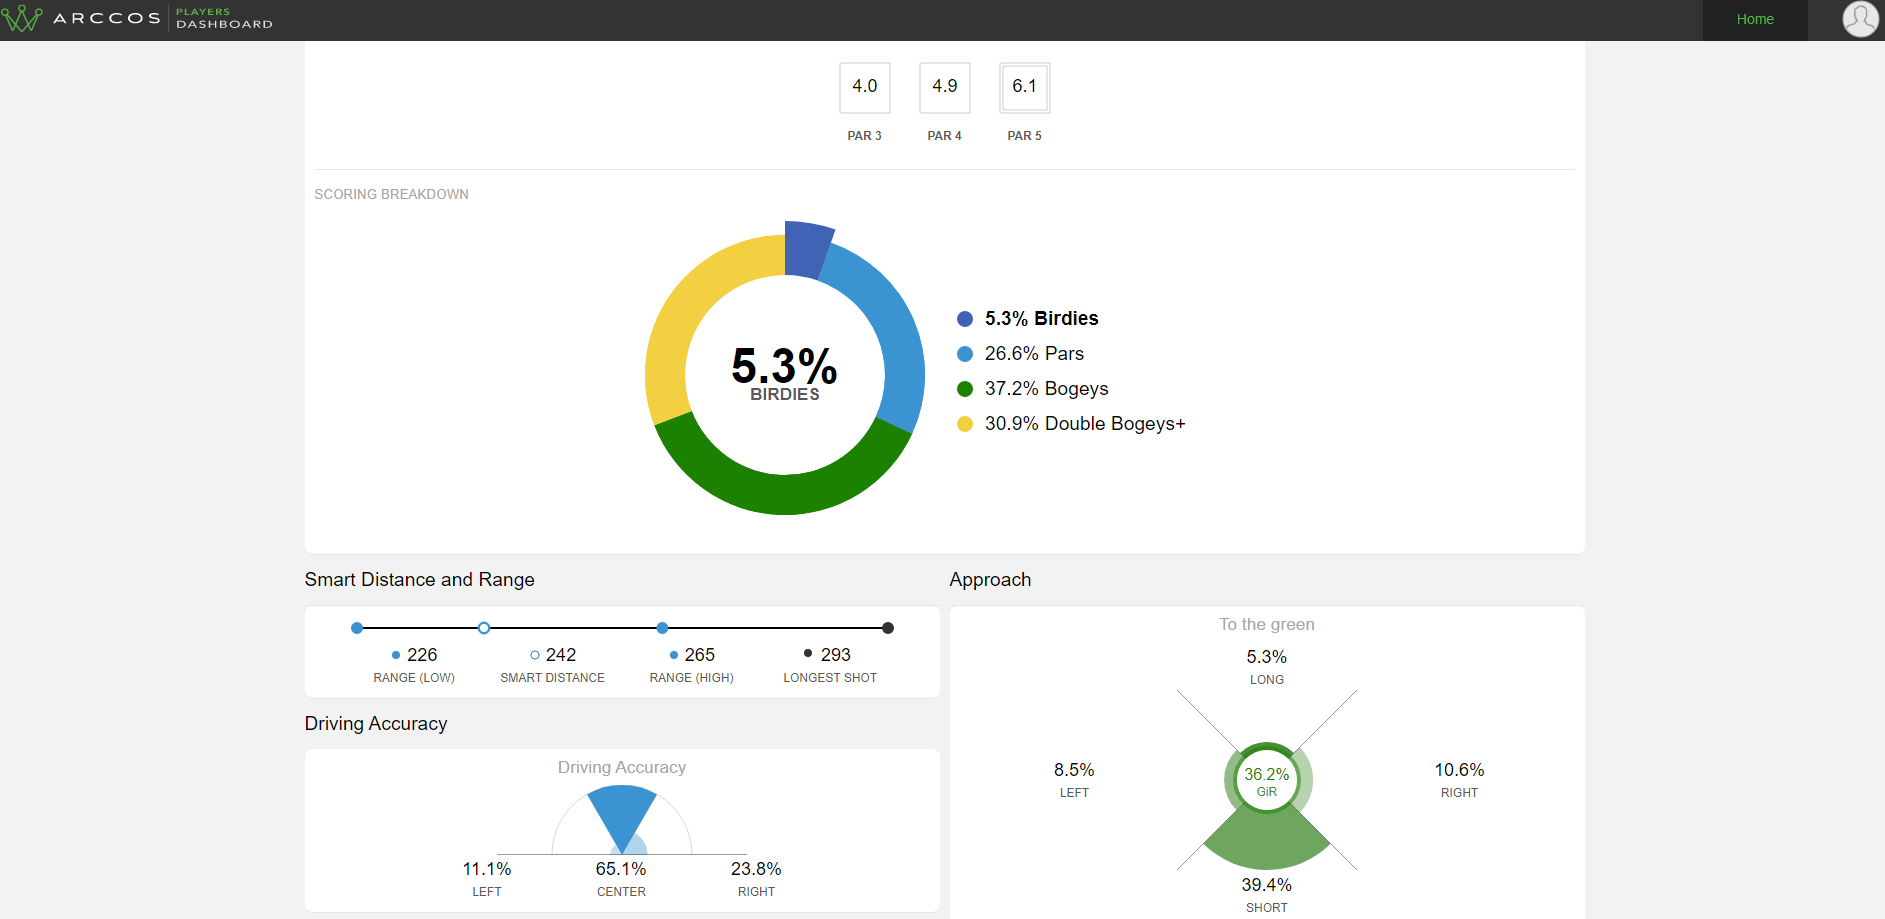Click the Range Low marker on distance line

357,628
